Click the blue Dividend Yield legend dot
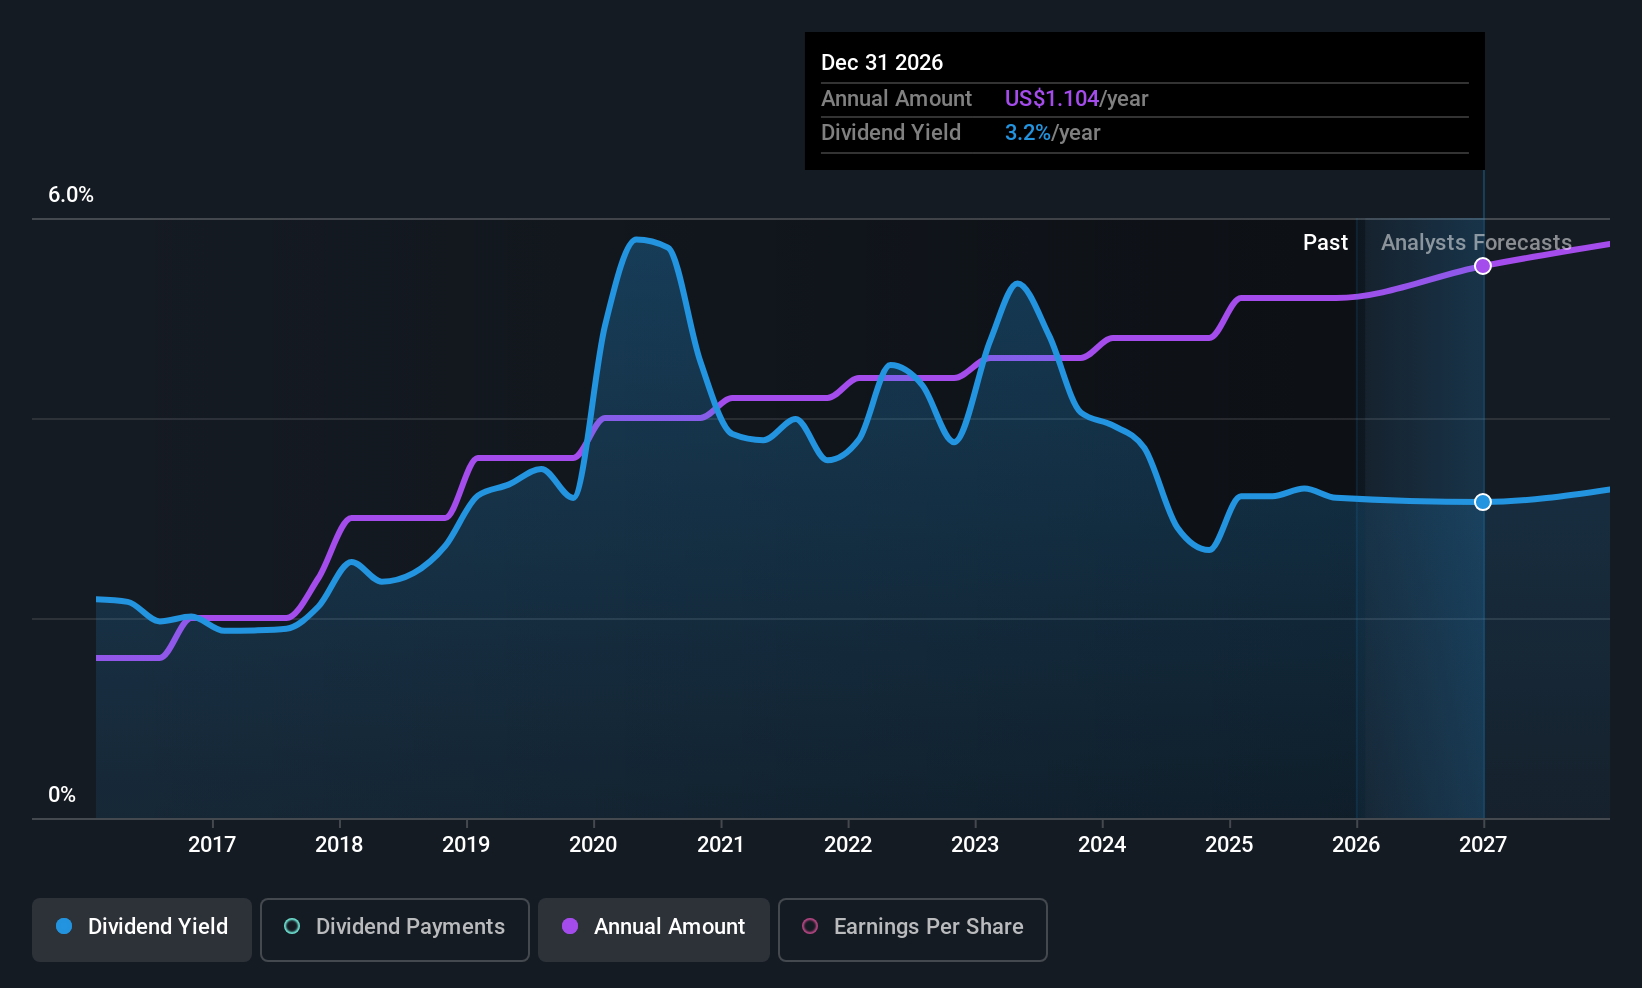The width and height of the screenshot is (1642, 988). tap(64, 927)
